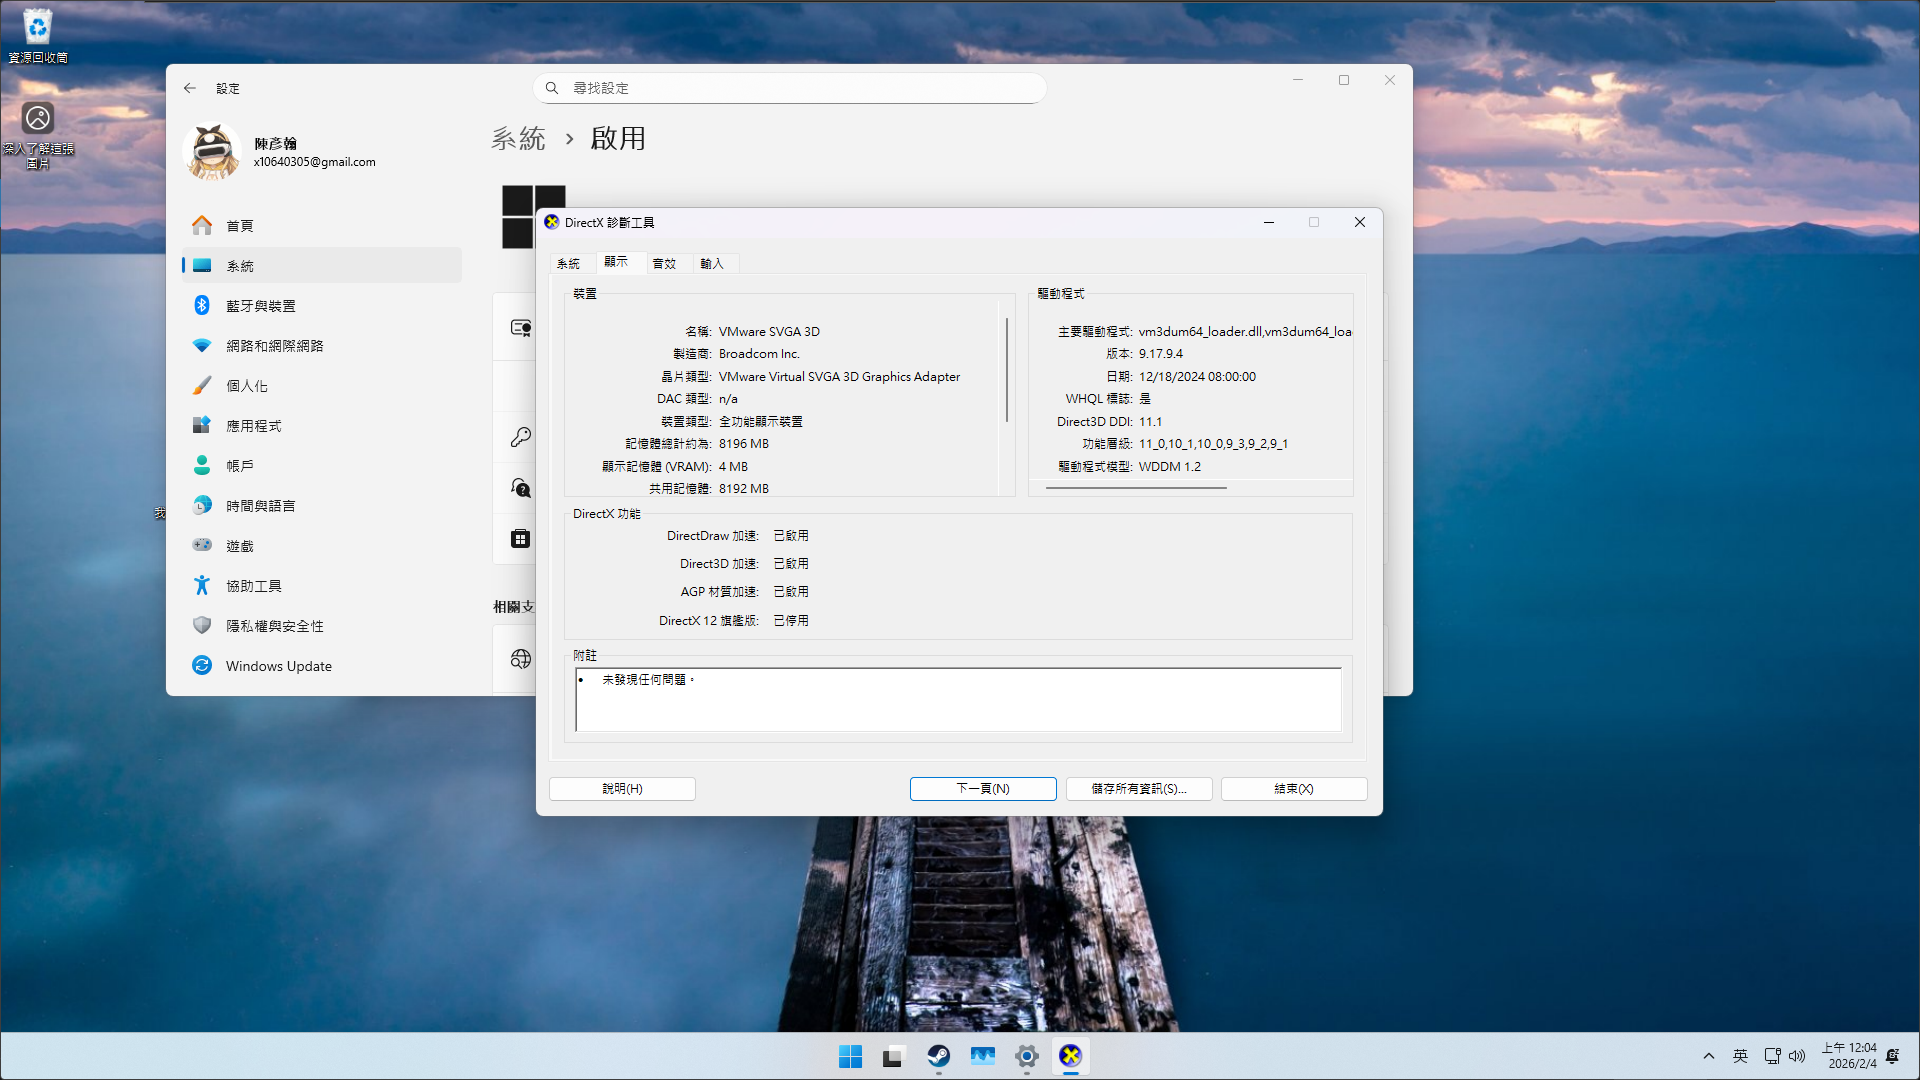This screenshot has height=1080, width=1920.
Task: Launch Steam from the taskbar
Action: pyautogui.click(x=938, y=1056)
